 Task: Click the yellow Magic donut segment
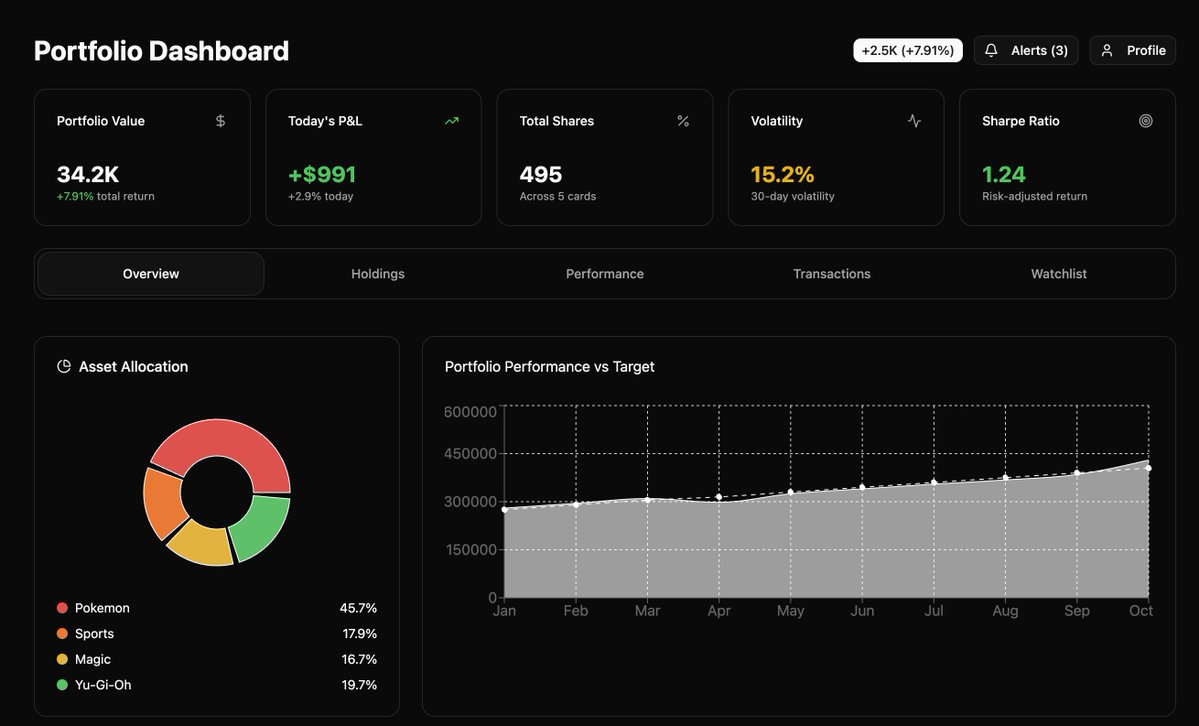pos(203,544)
